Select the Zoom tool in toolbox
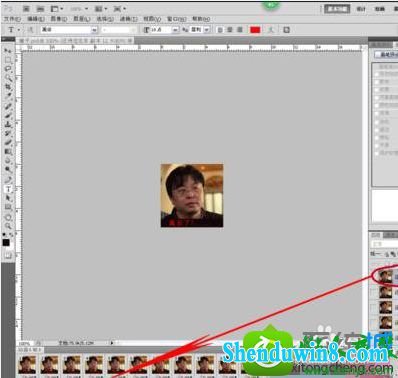This screenshot has width=398, height=378. coord(8,226)
